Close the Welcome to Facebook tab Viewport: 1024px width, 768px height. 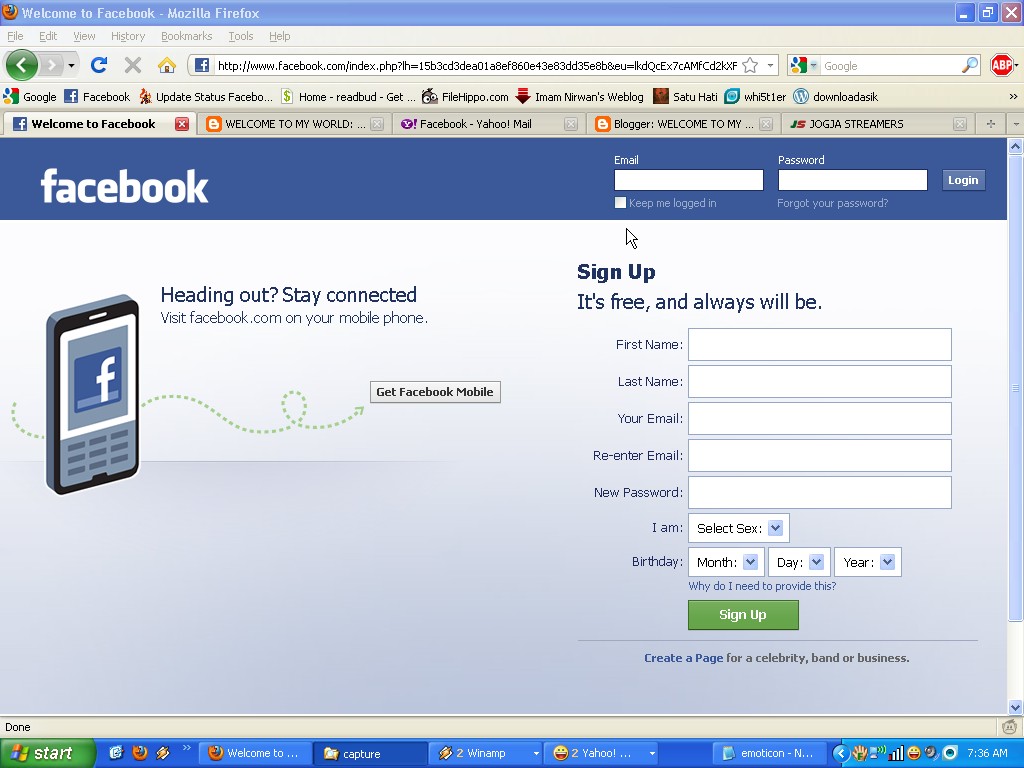click(182, 124)
